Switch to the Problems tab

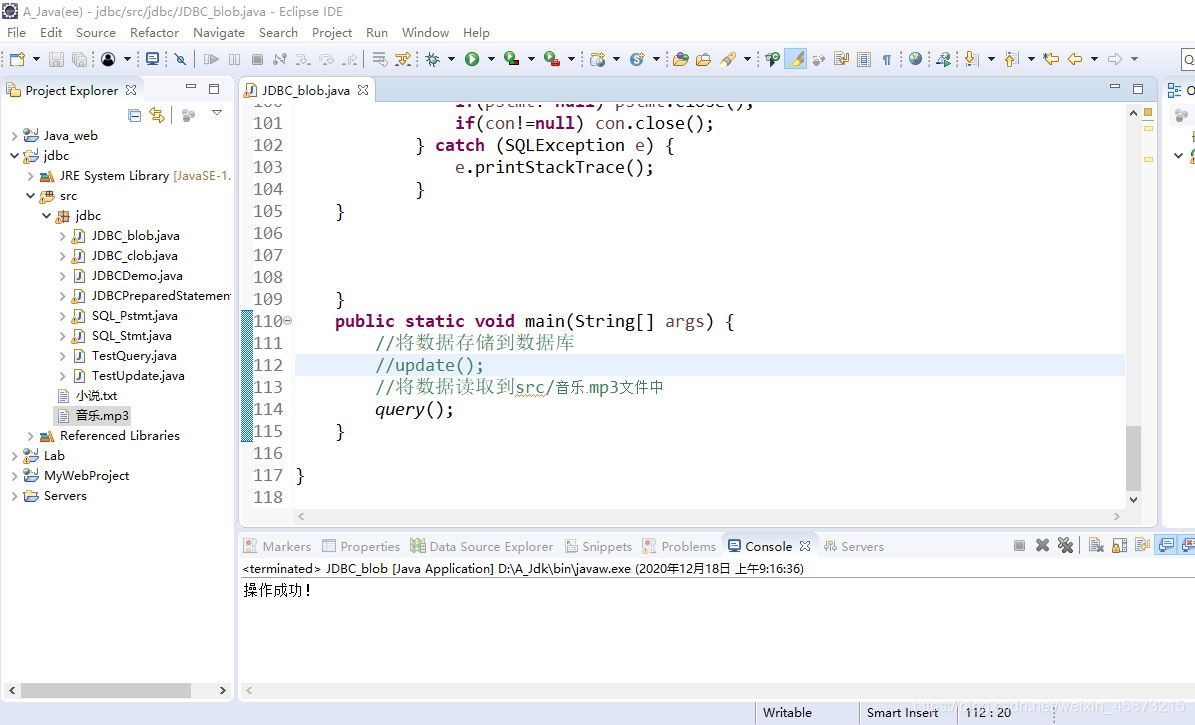pos(679,546)
